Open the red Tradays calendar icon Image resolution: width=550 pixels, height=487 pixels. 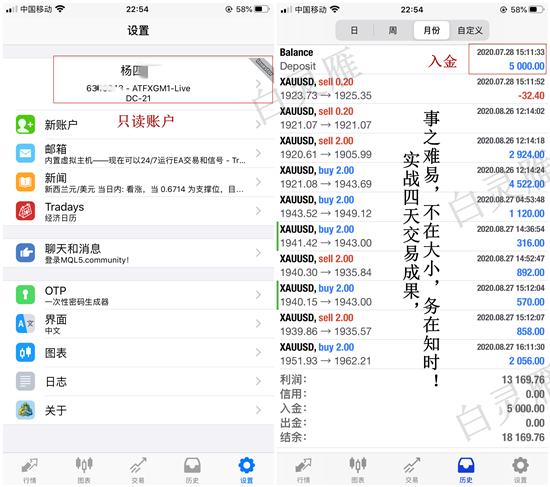tap(25, 211)
